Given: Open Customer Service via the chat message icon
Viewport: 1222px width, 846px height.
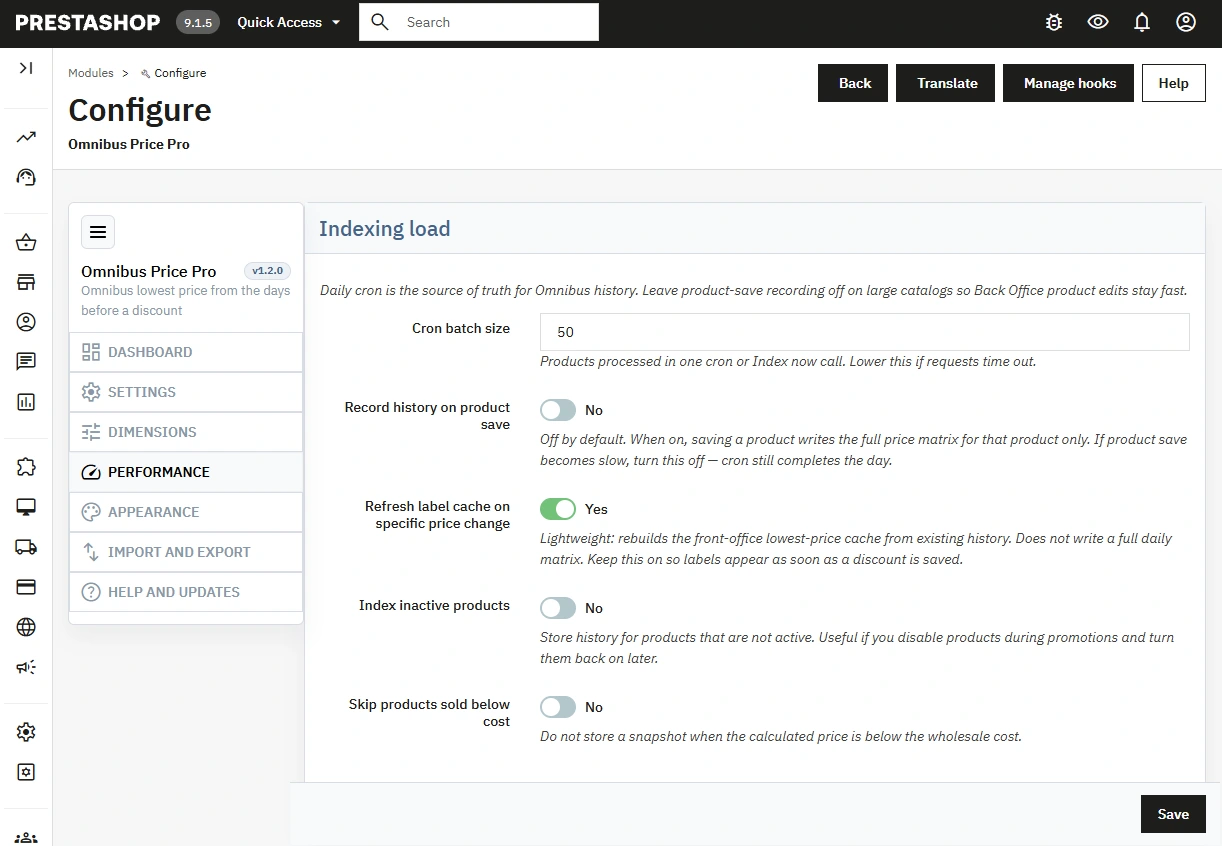Looking at the screenshot, I should click(x=26, y=362).
